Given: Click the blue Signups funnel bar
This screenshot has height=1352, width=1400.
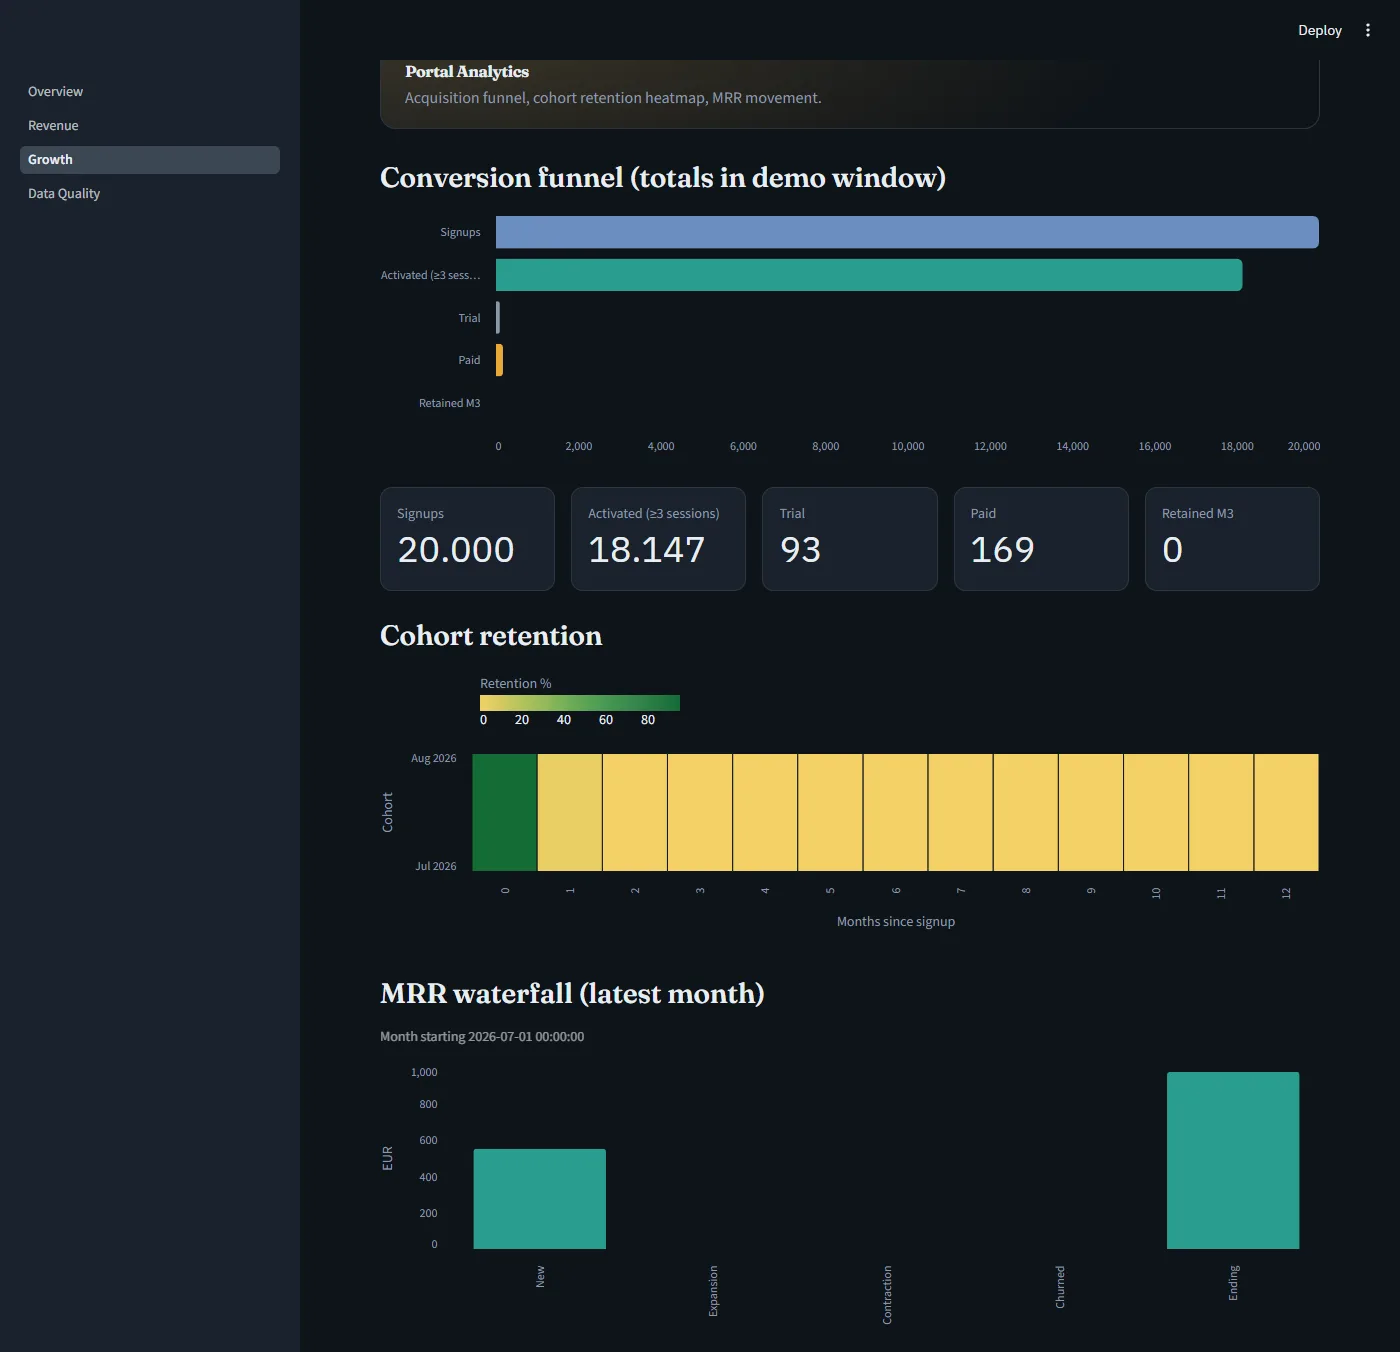Looking at the screenshot, I should 907,232.
